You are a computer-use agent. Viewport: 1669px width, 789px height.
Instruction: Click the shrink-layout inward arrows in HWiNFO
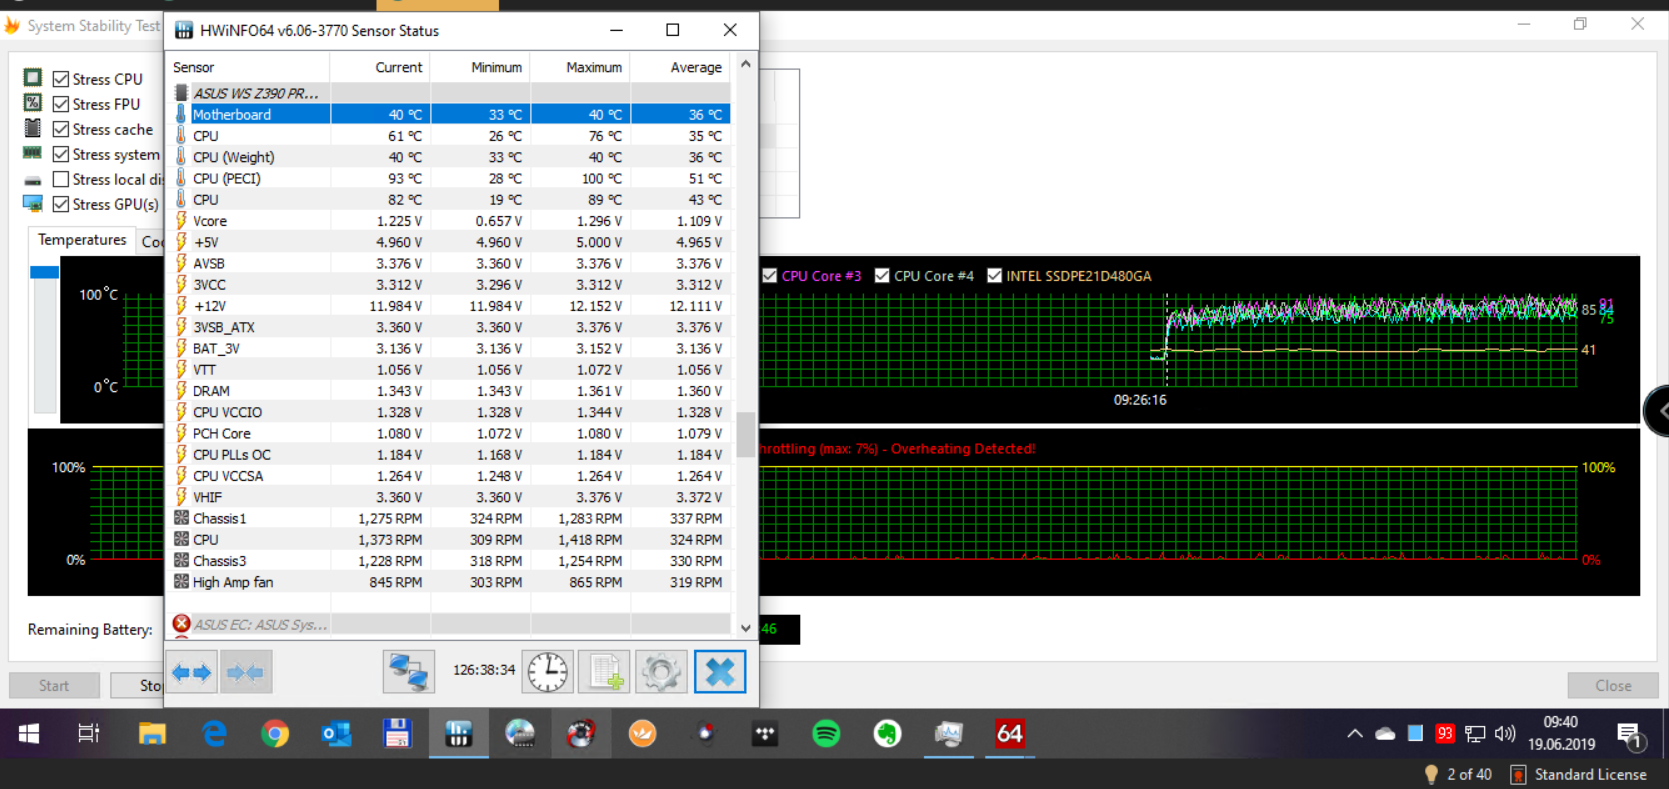pos(245,672)
